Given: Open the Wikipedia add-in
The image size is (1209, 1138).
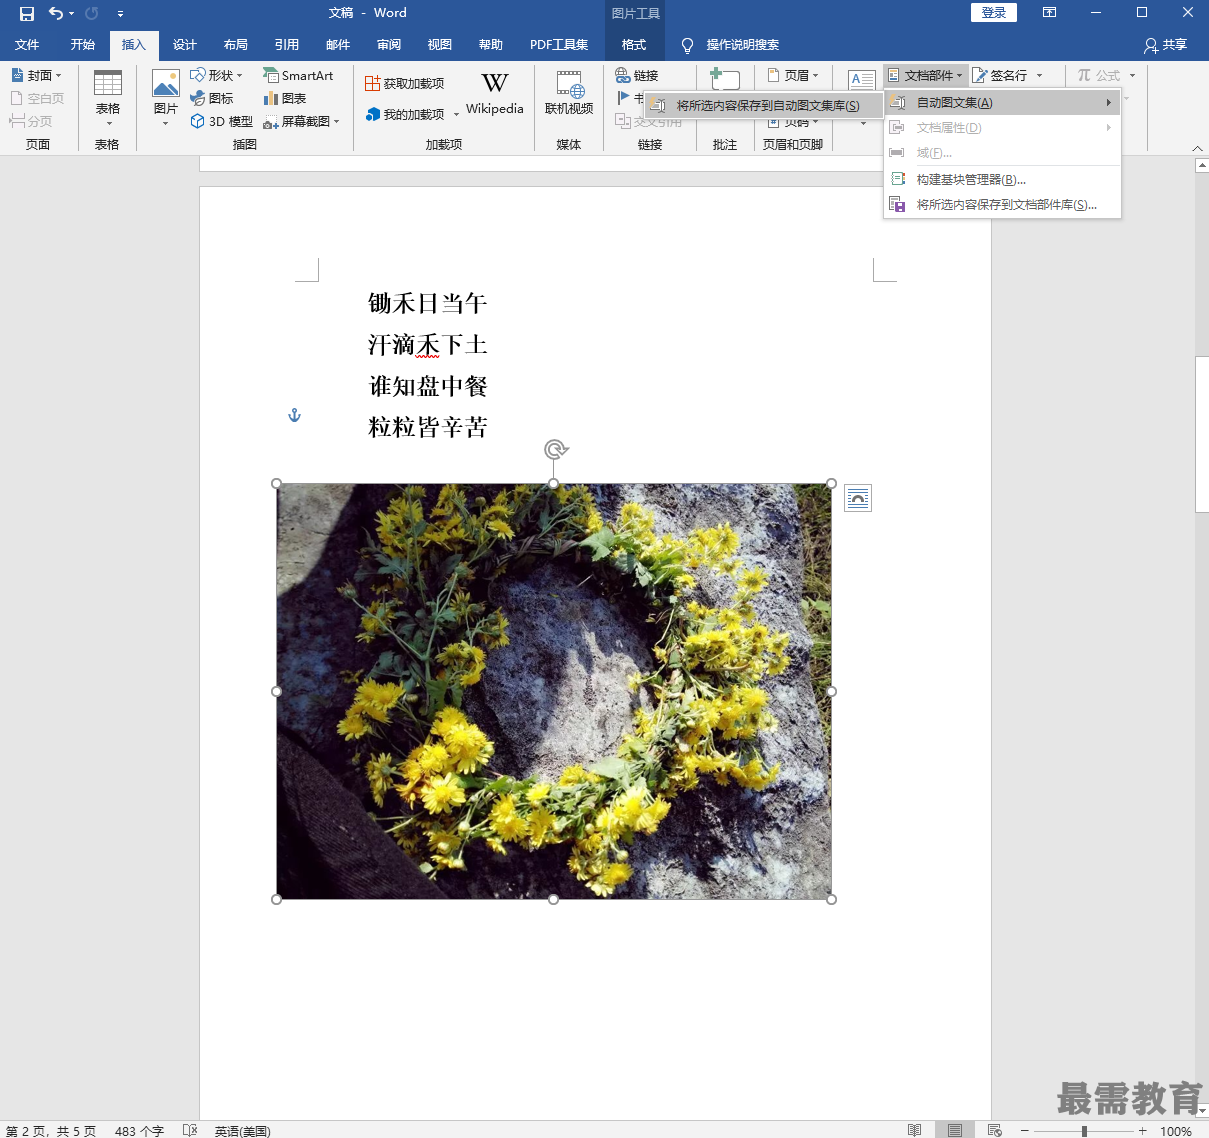Looking at the screenshot, I should point(495,94).
